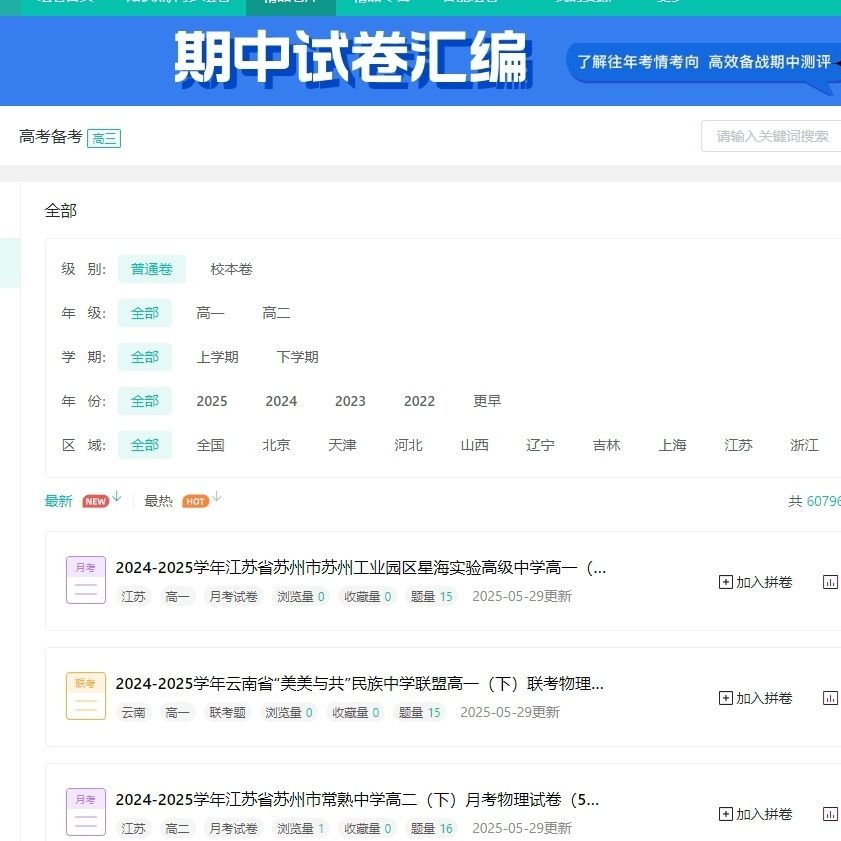Filter region 天津
The image size is (841, 841).
(x=342, y=445)
